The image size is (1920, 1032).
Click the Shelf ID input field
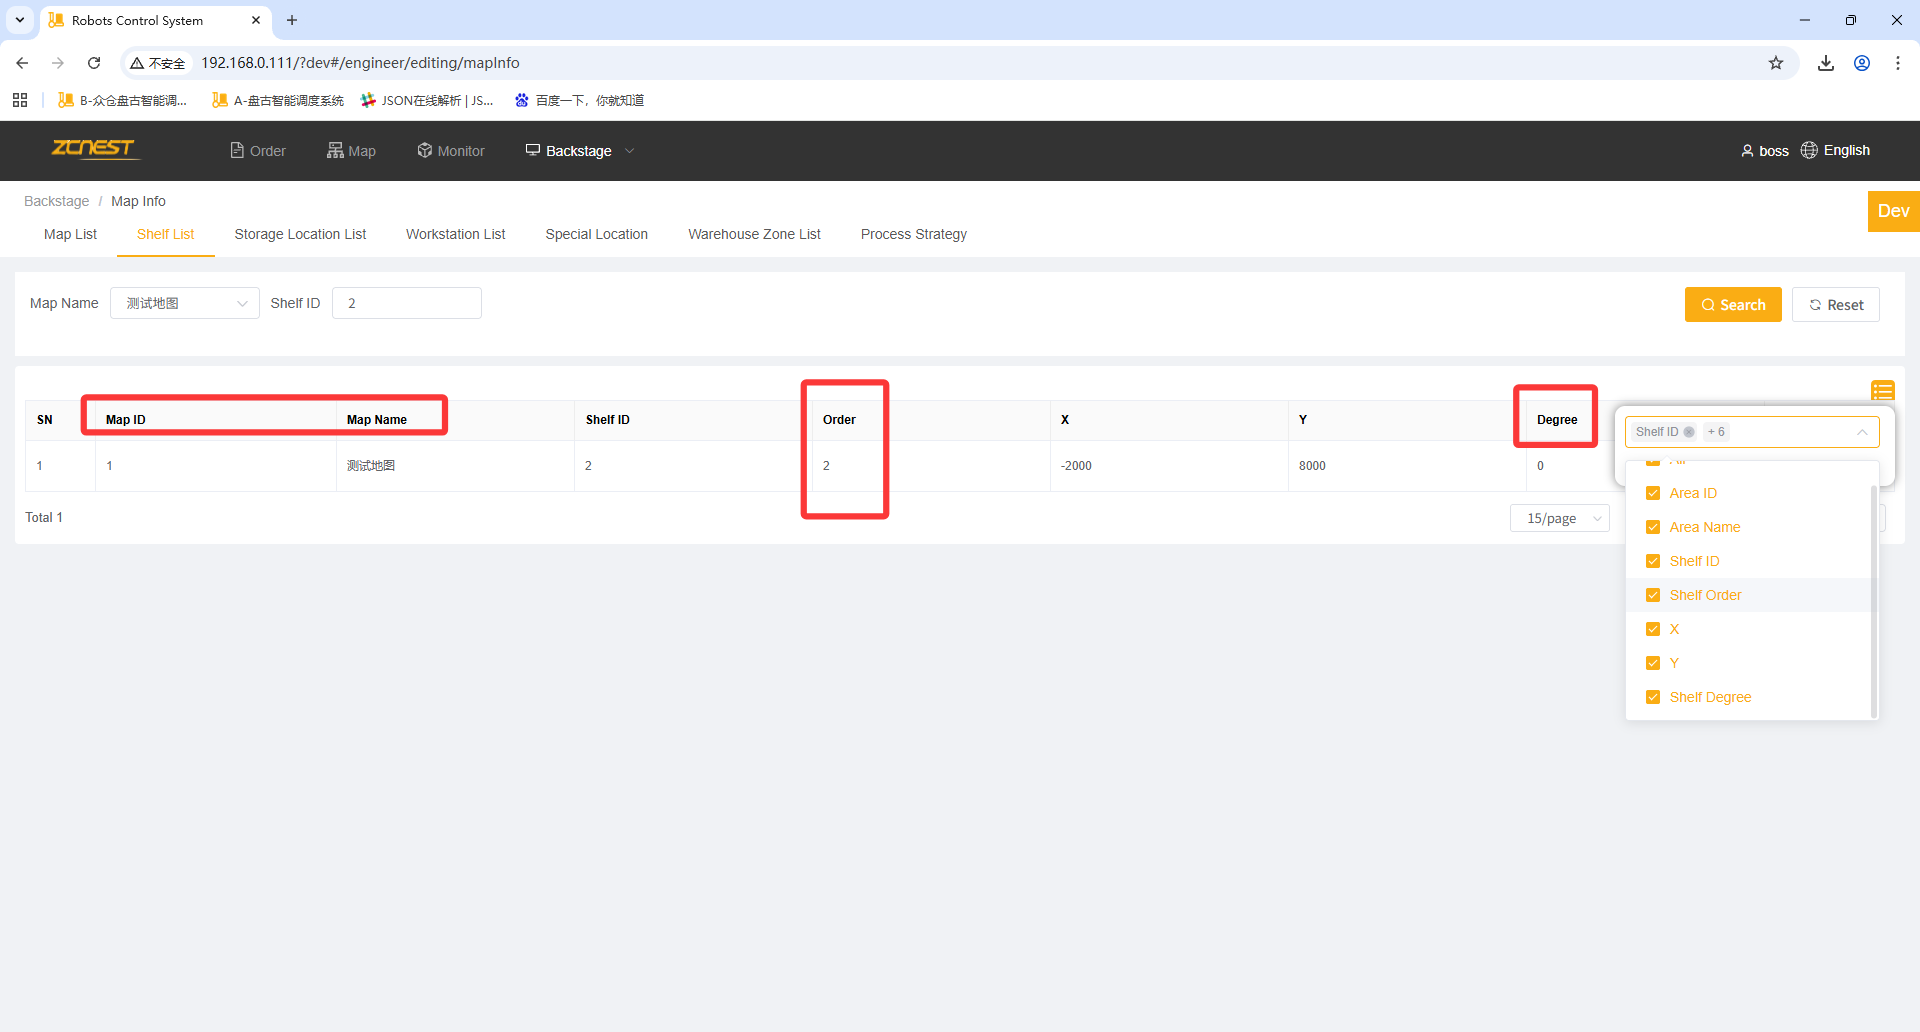pos(407,303)
